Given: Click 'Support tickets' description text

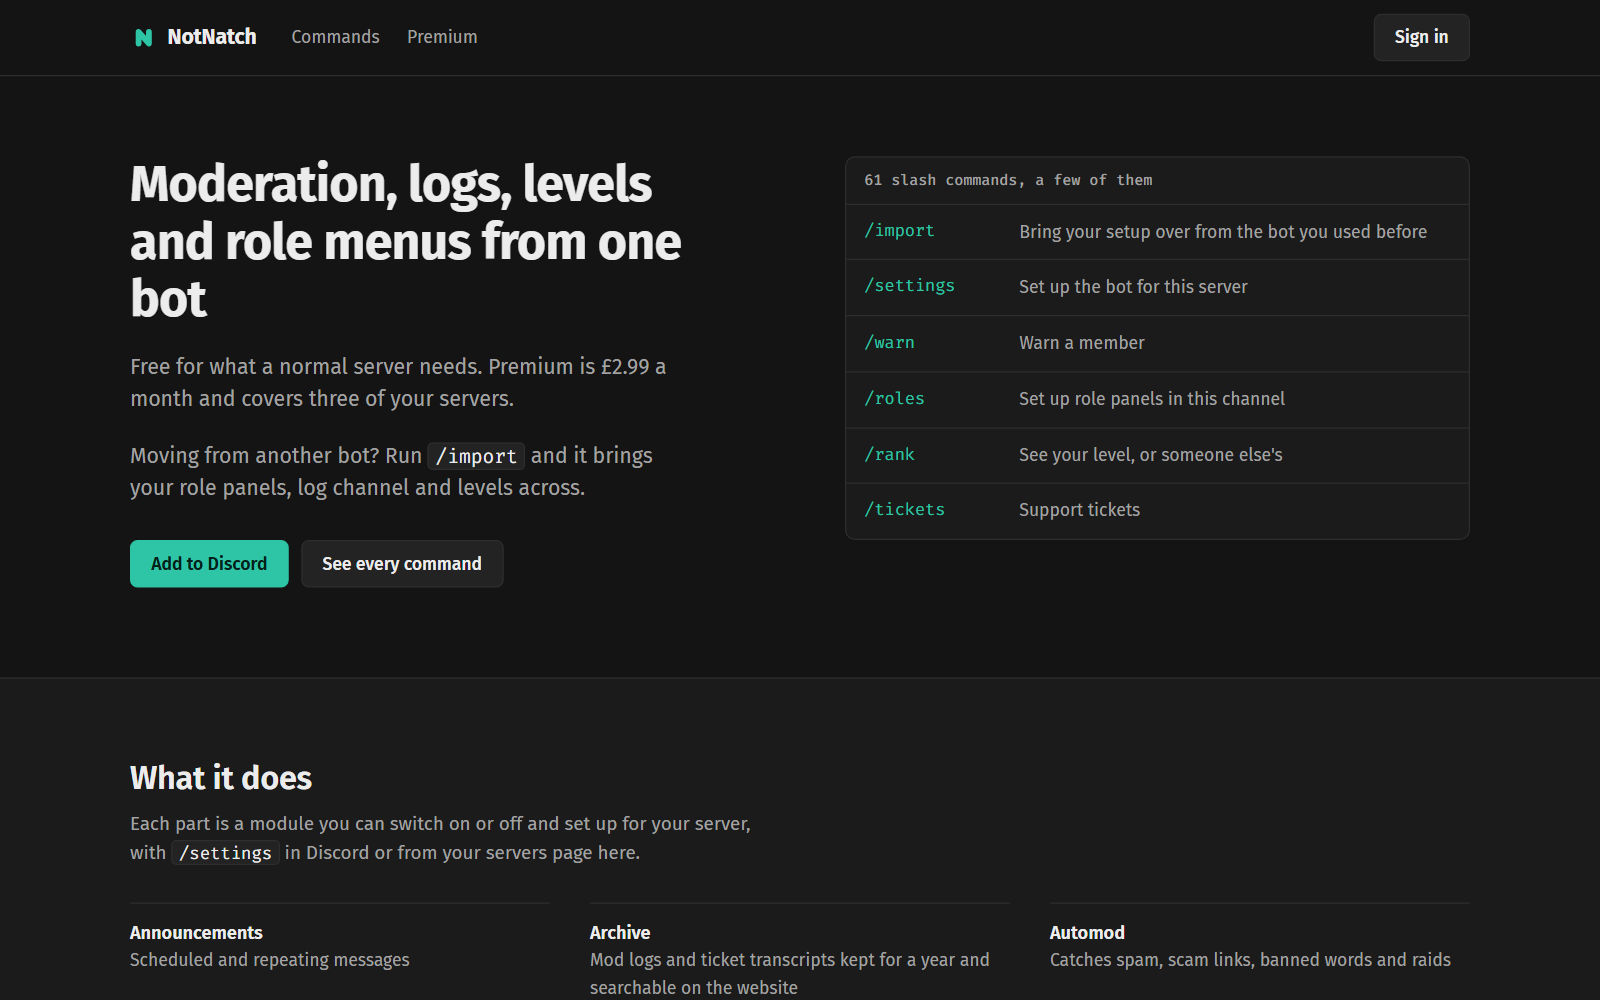Looking at the screenshot, I should 1079,510.
